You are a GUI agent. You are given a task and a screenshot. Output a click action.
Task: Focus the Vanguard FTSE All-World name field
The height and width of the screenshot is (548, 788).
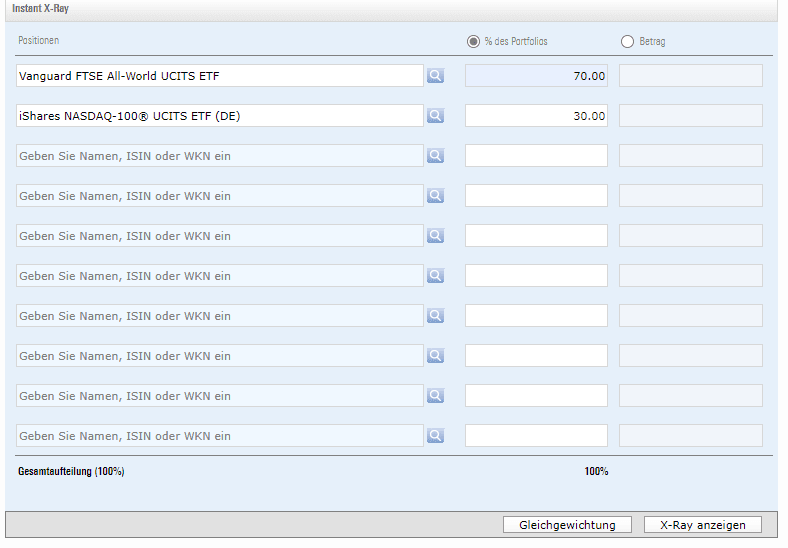pos(220,76)
